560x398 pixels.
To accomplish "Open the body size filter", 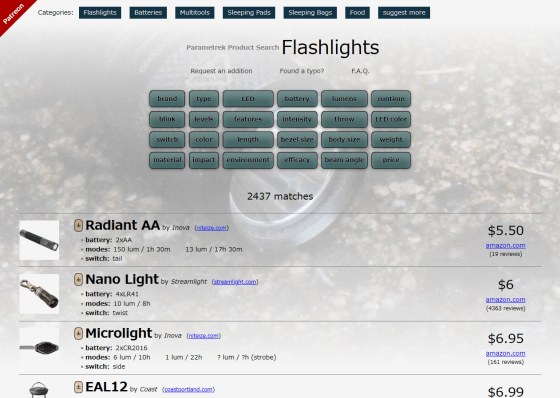I will coord(344,139).
